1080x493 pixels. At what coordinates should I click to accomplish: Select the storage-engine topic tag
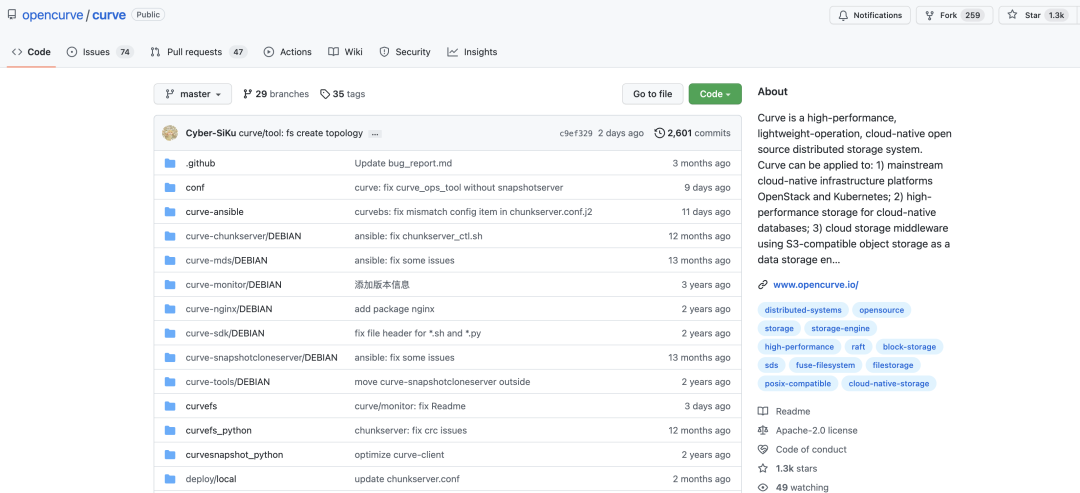(x=840, y=328)
